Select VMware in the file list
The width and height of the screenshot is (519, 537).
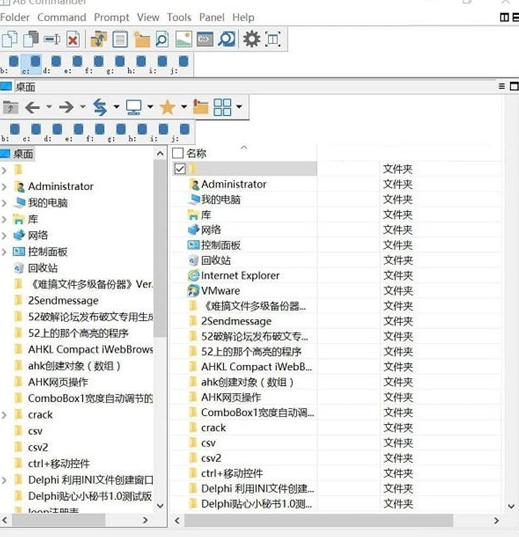pyautogui.click(x=220, y=291)
